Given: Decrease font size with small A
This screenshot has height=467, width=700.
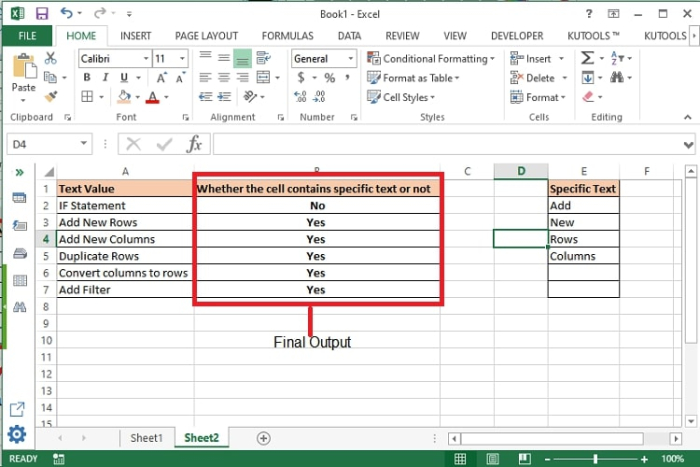Looking at the screenshot, I should [180, 78].
